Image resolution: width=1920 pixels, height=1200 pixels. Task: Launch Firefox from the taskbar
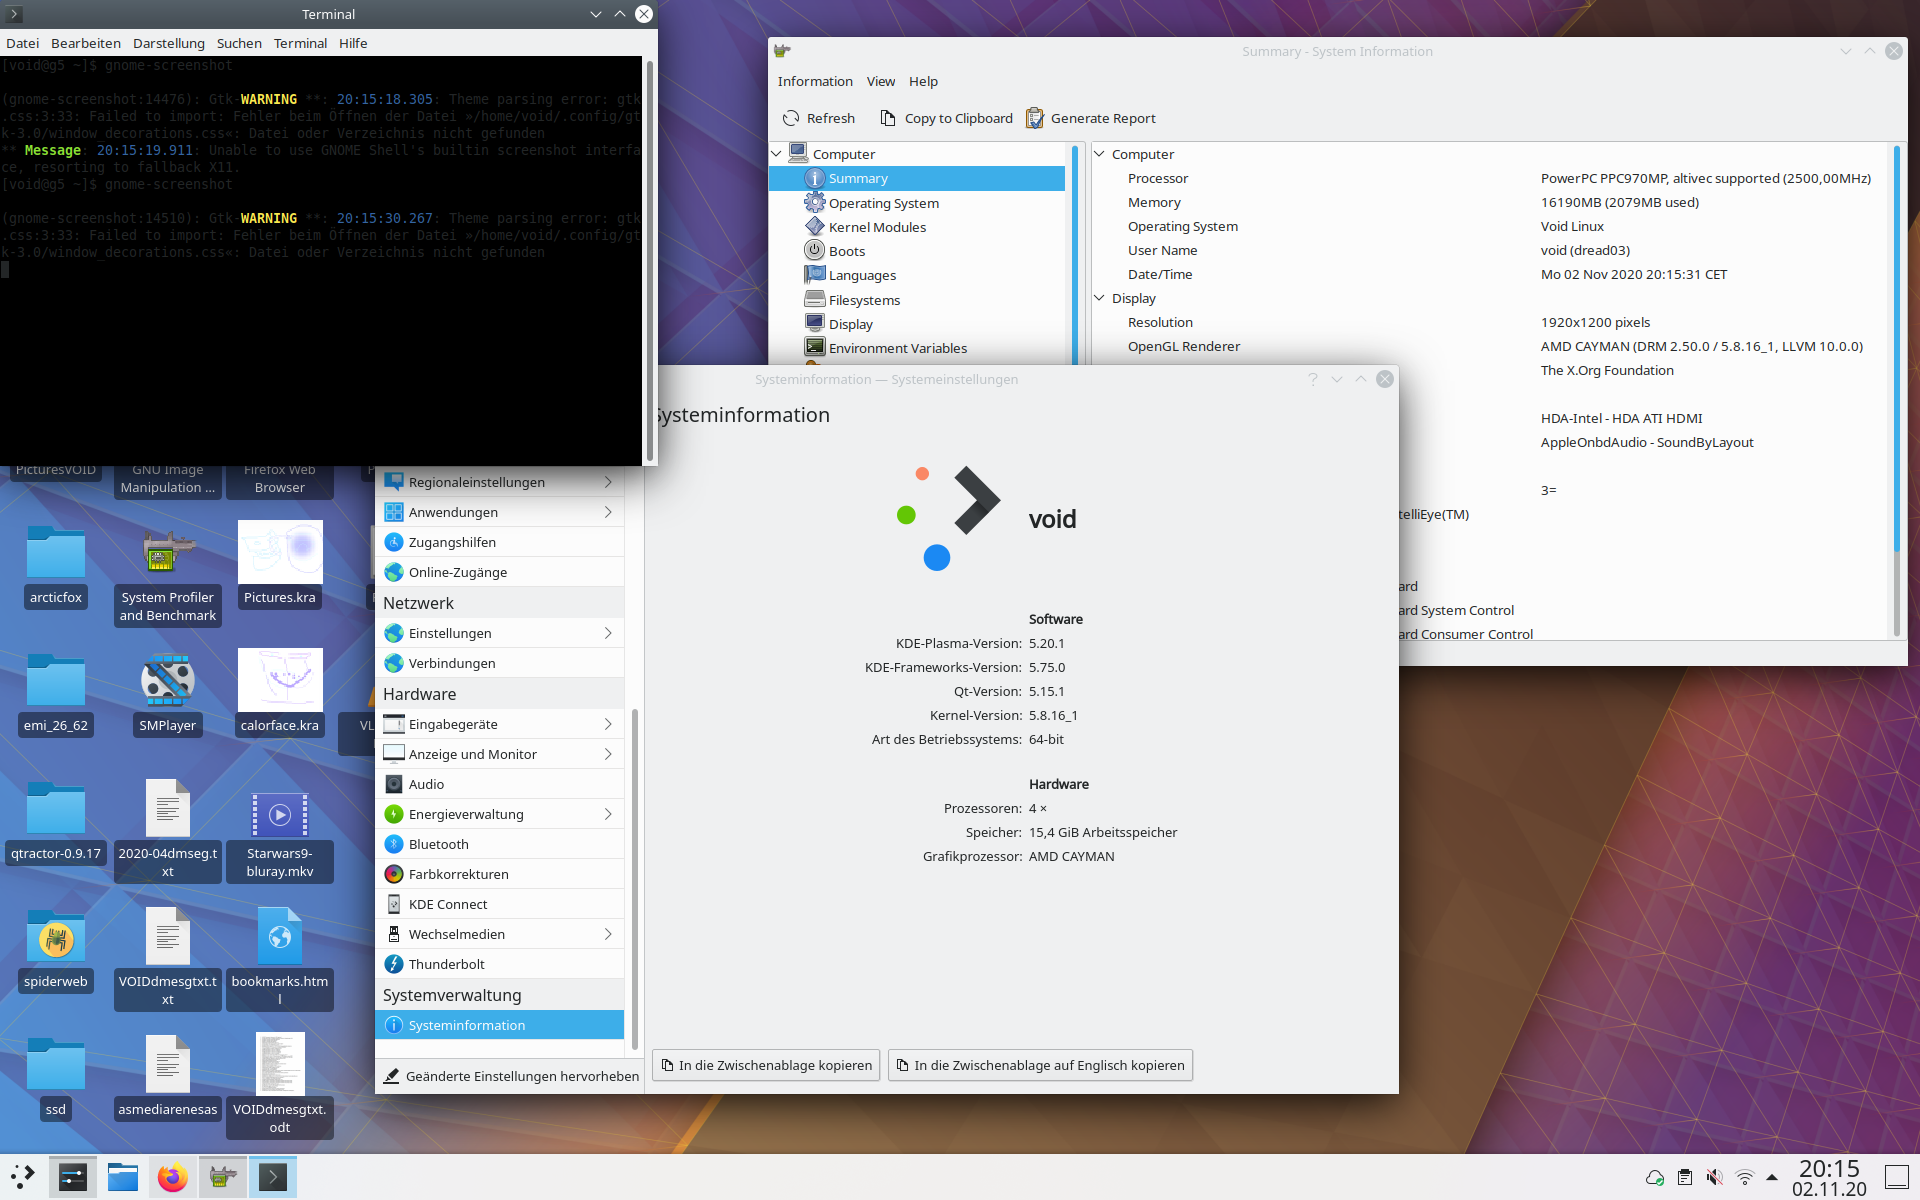pyautogui.click(x=172, y=1177)
